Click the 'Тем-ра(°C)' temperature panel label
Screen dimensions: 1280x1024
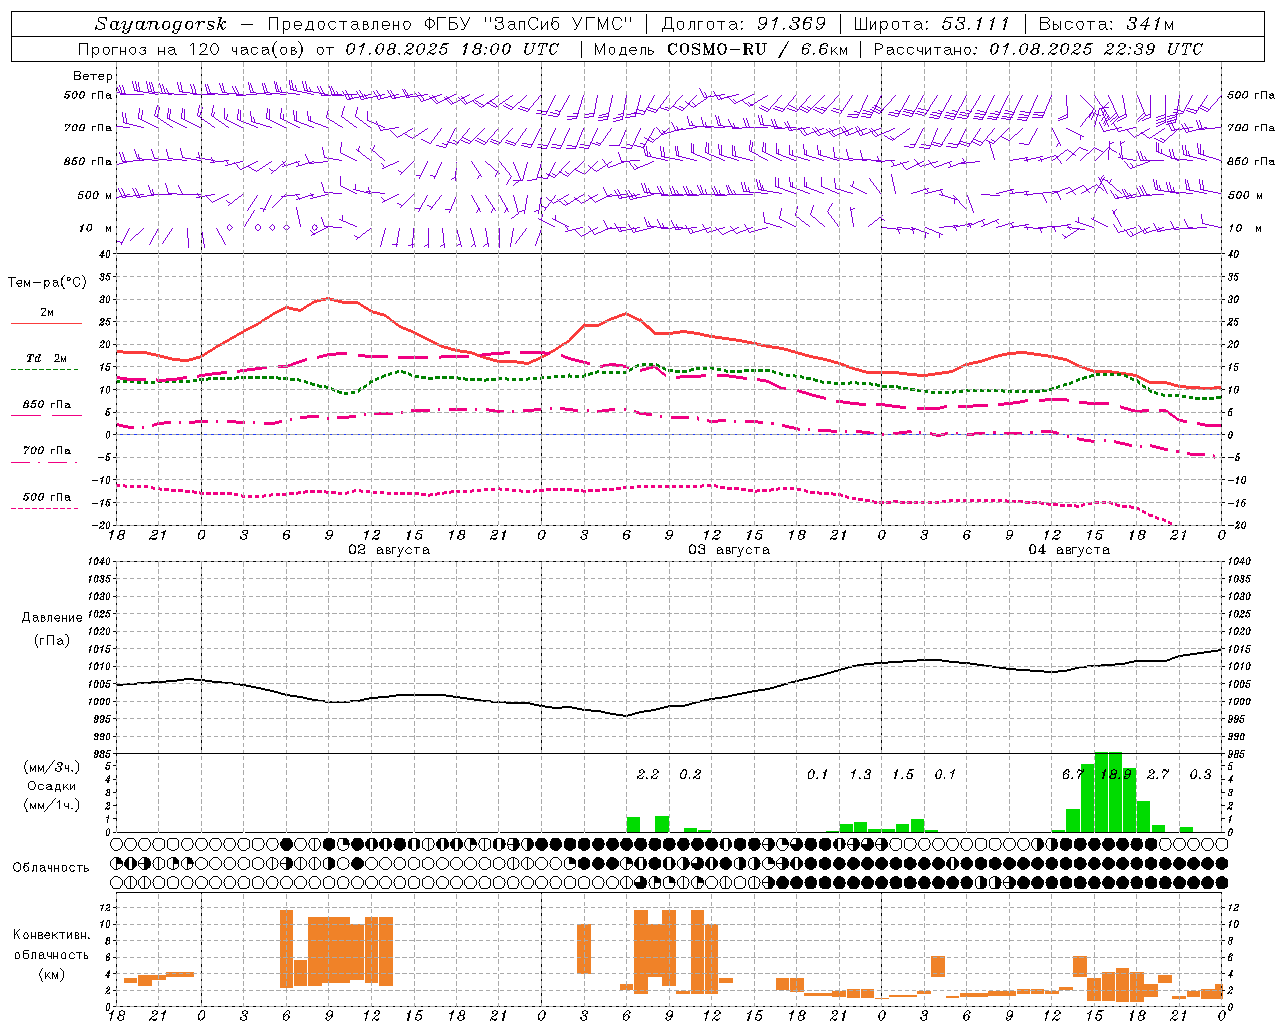pos(47,283)
